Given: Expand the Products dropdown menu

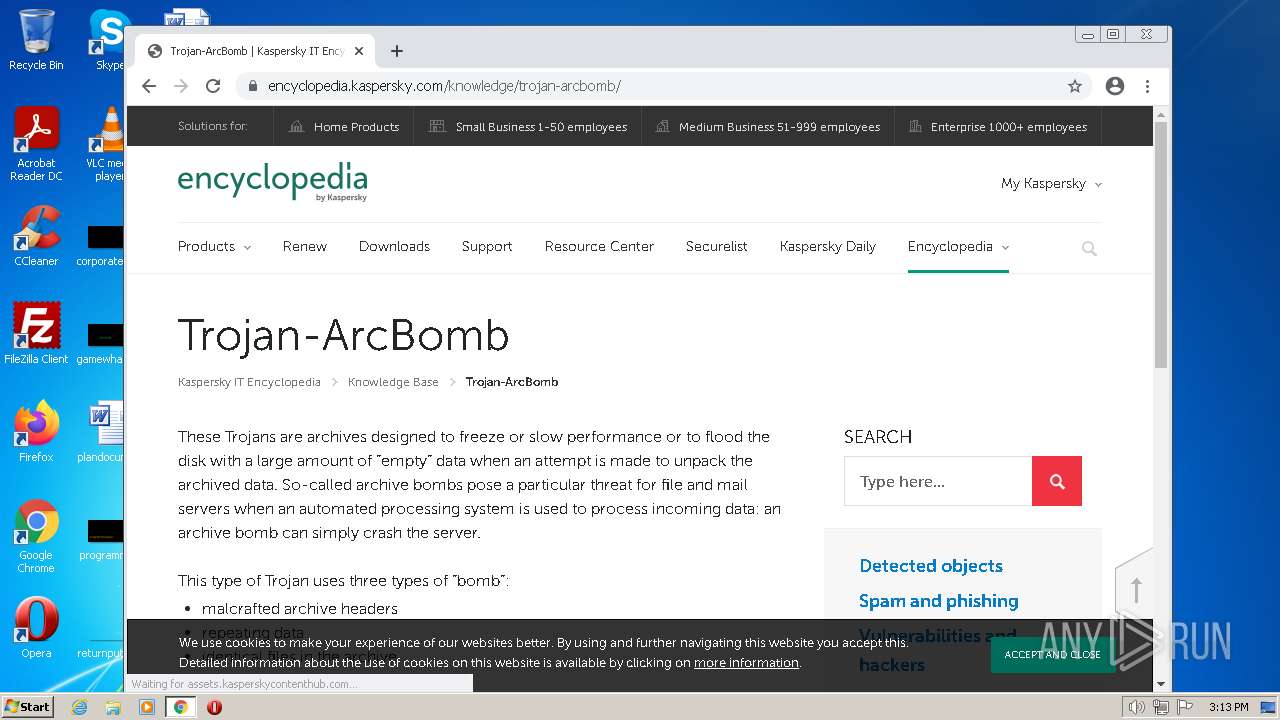Looking at the screenshot, I should tap(214, 246).
